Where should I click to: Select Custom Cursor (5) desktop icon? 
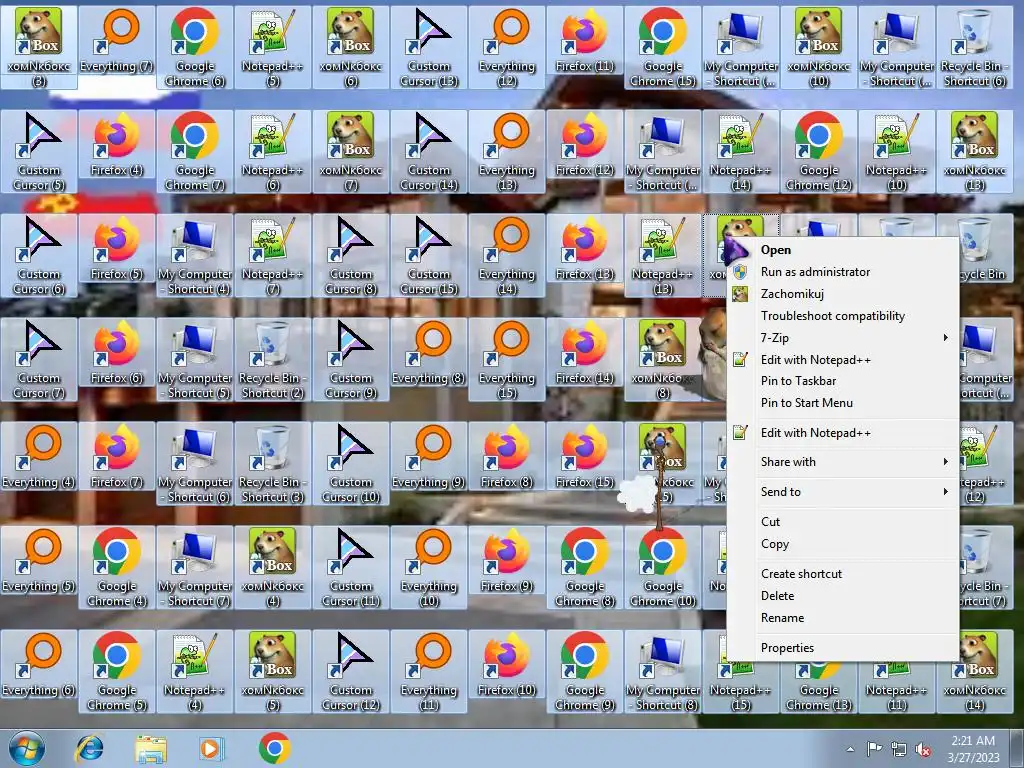coord(39,152)
